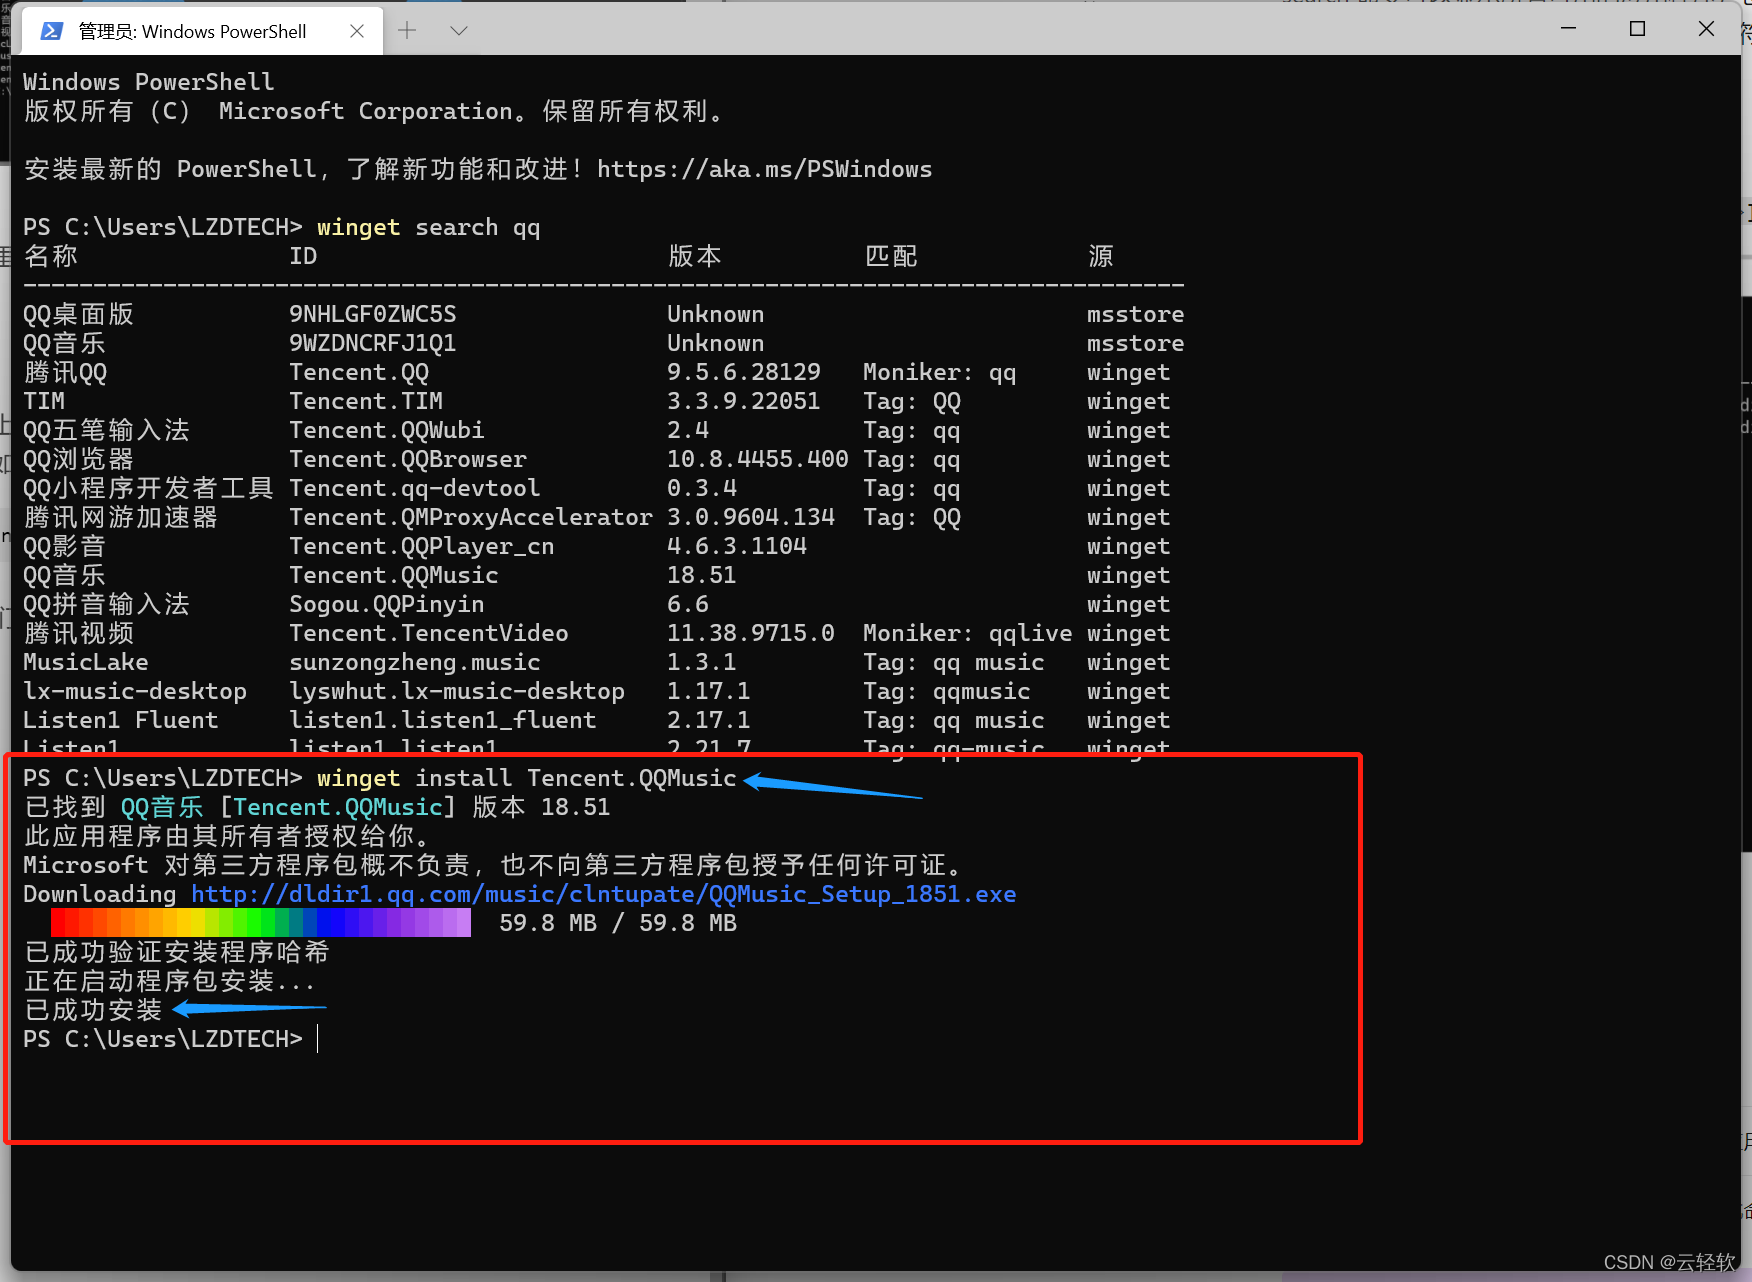This screenshot has height=1282, width=1752.
Task: Click the QQ影音 name entry
Action: tap(65, 547)
